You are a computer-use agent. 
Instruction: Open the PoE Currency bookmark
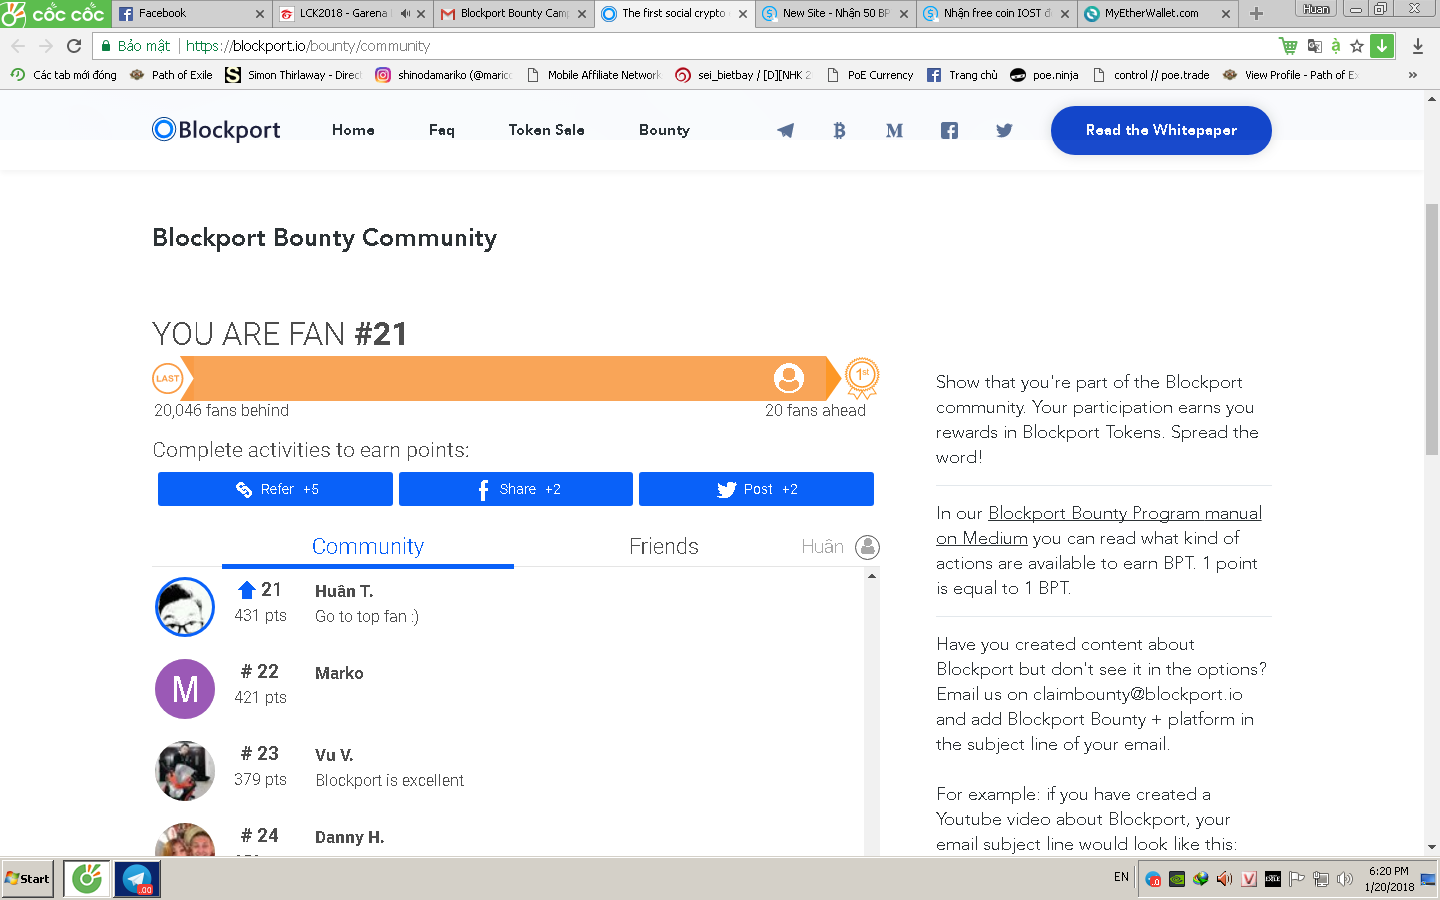869,75
